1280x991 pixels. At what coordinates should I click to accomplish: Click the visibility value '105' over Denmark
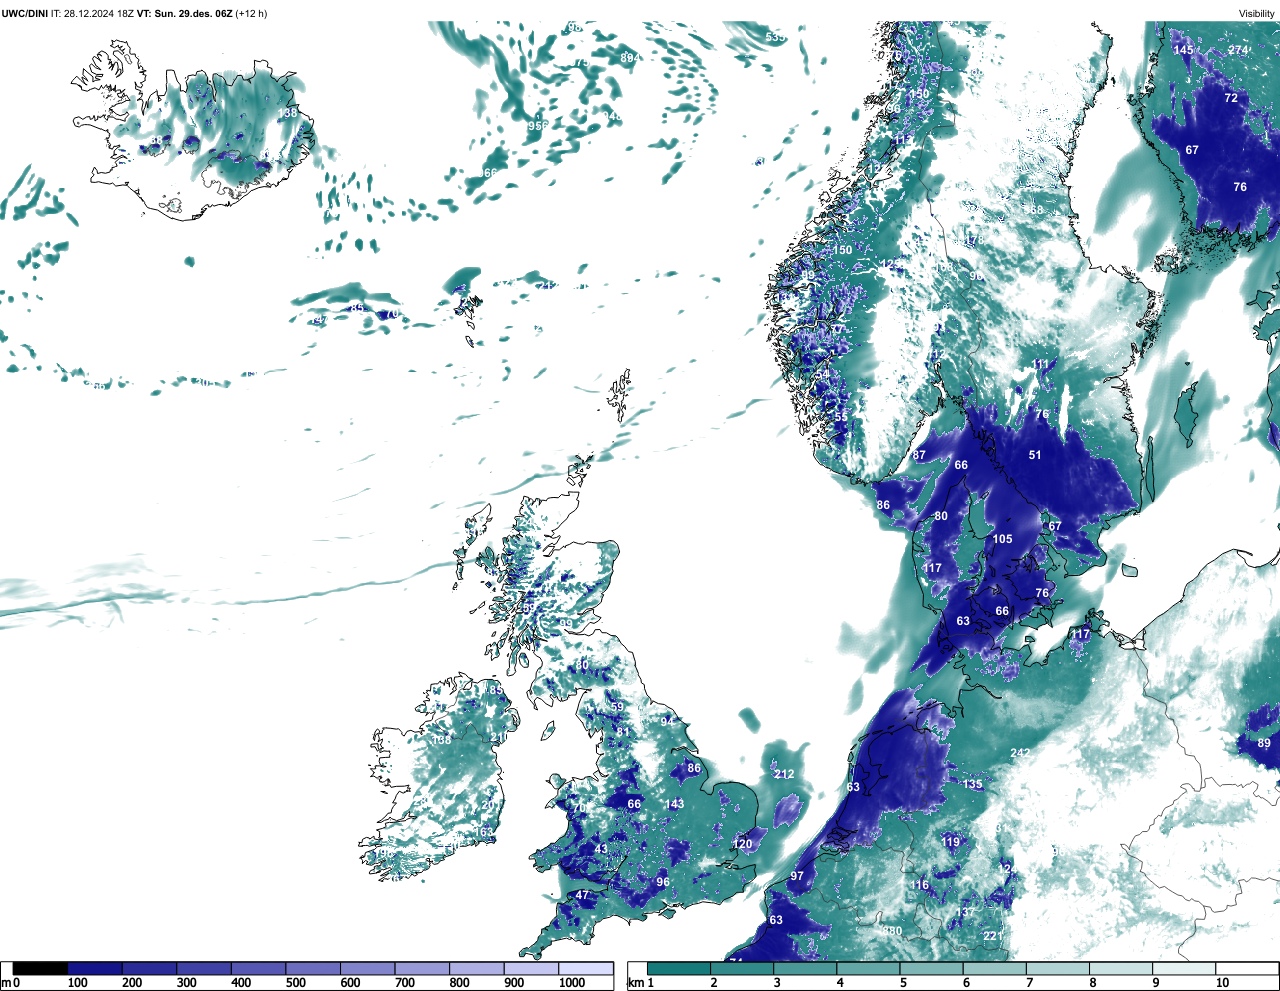[x=1002, y=539]
